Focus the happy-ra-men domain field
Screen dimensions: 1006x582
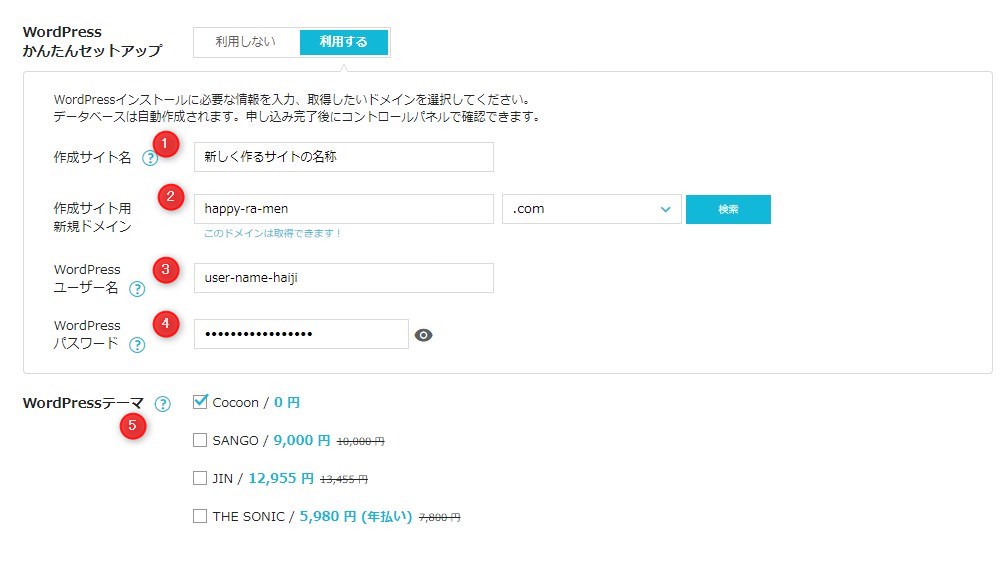(x=344, y=209)
